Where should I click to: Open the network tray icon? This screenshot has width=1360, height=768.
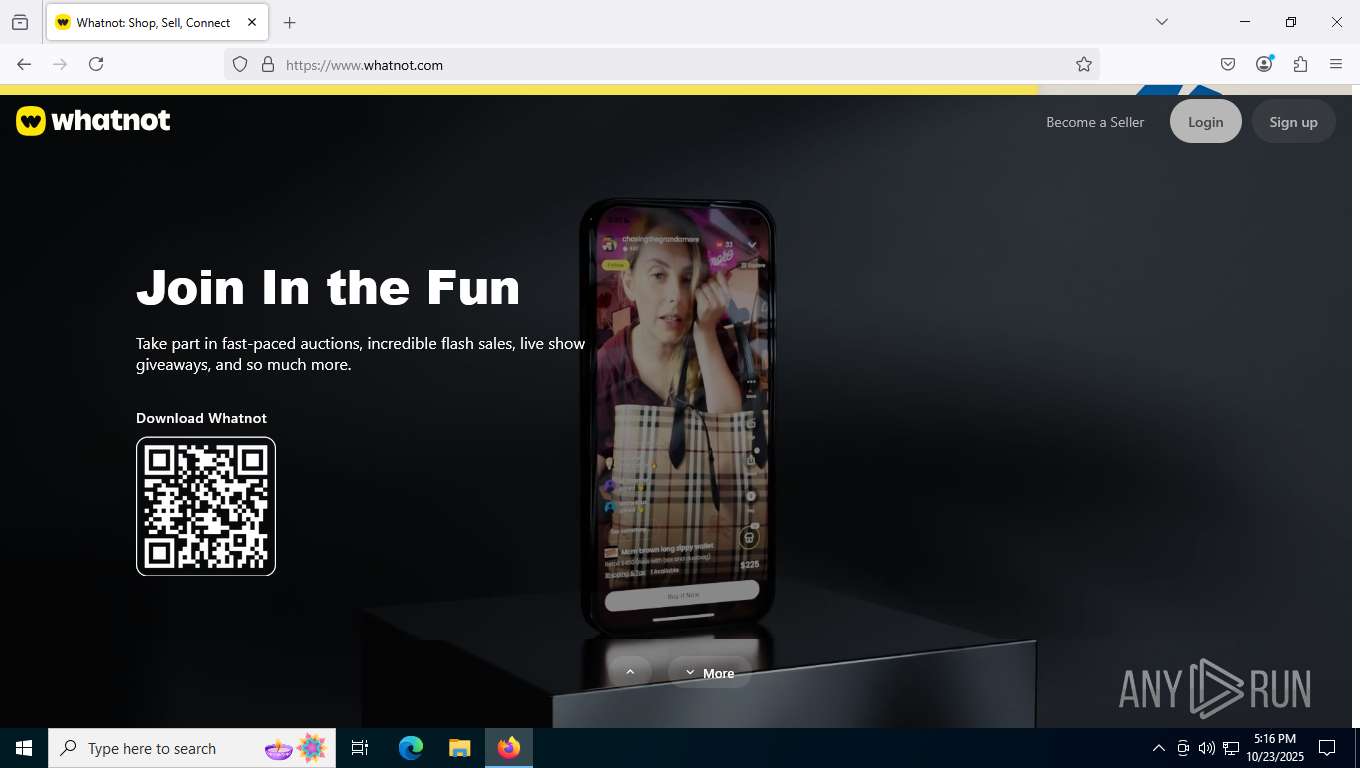(1230, 748)
